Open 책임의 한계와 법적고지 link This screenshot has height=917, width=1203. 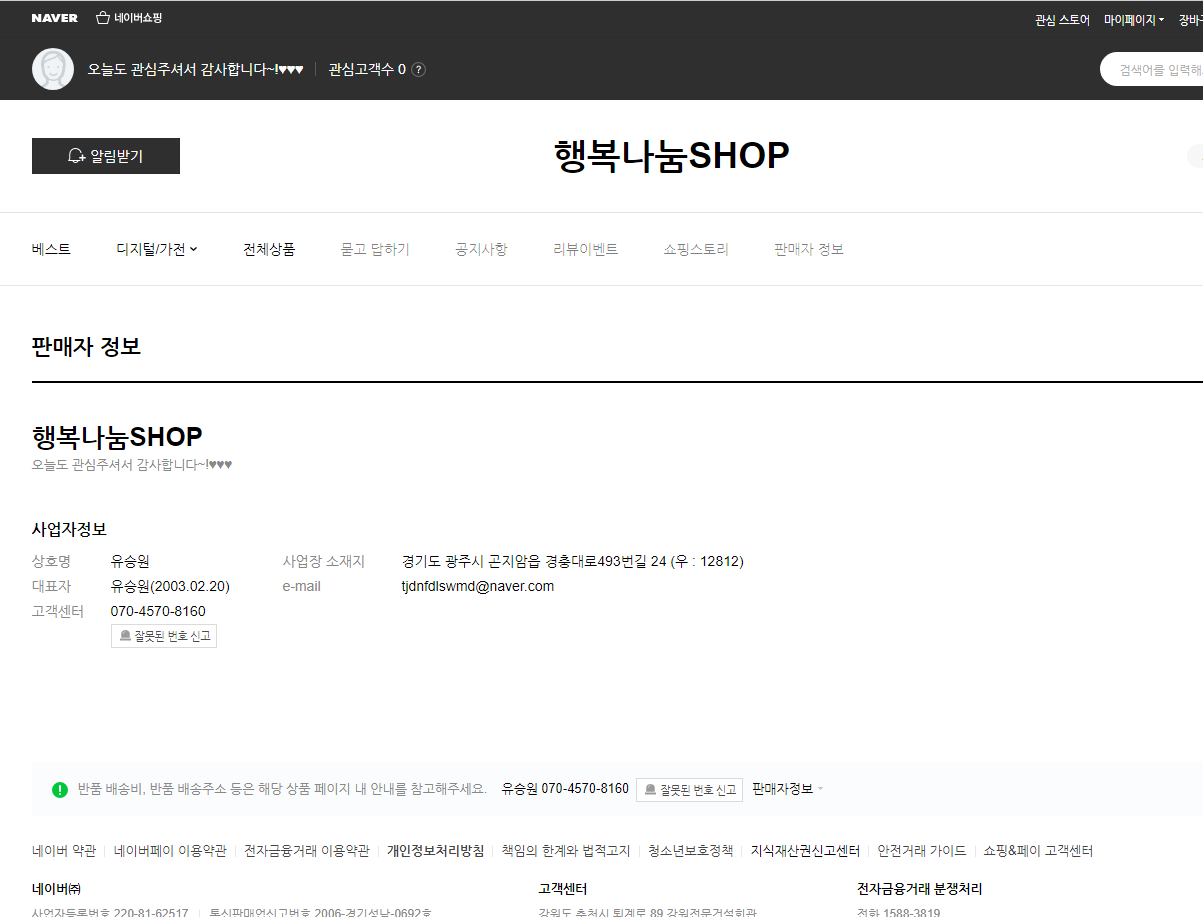click(x=566, y=851)
